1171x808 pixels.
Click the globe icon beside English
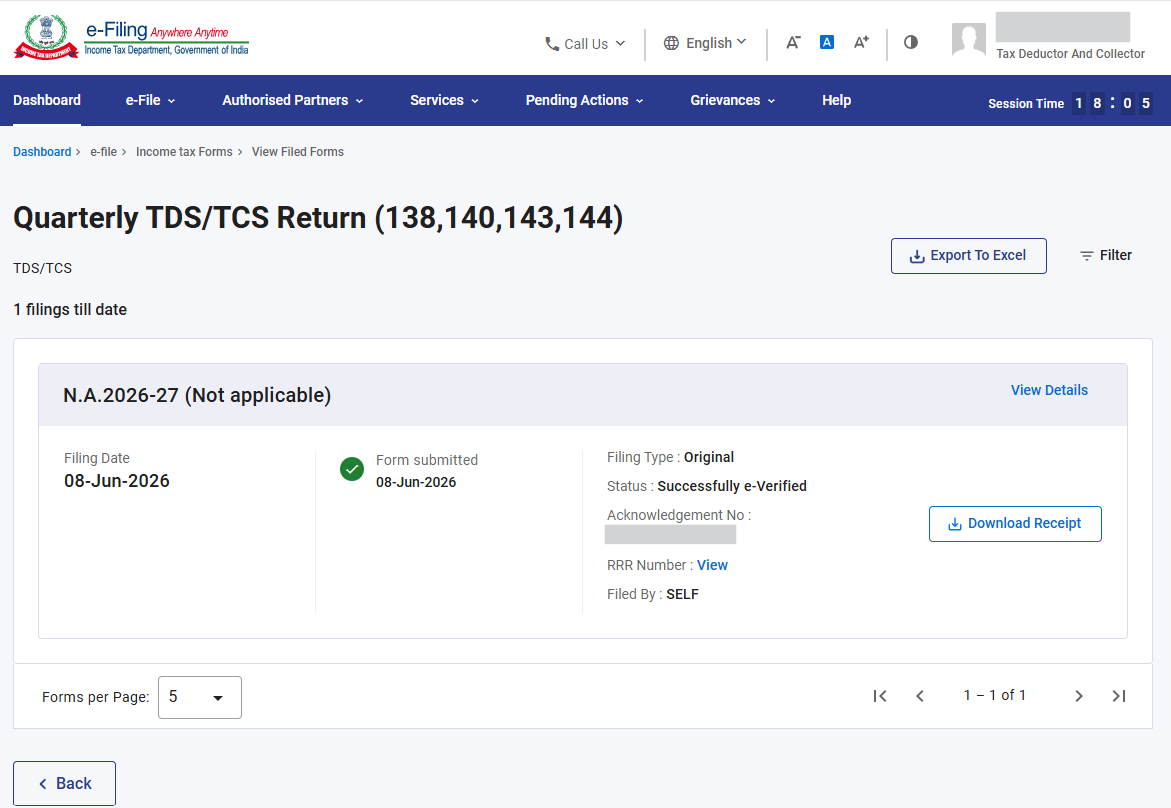(671, 43)
